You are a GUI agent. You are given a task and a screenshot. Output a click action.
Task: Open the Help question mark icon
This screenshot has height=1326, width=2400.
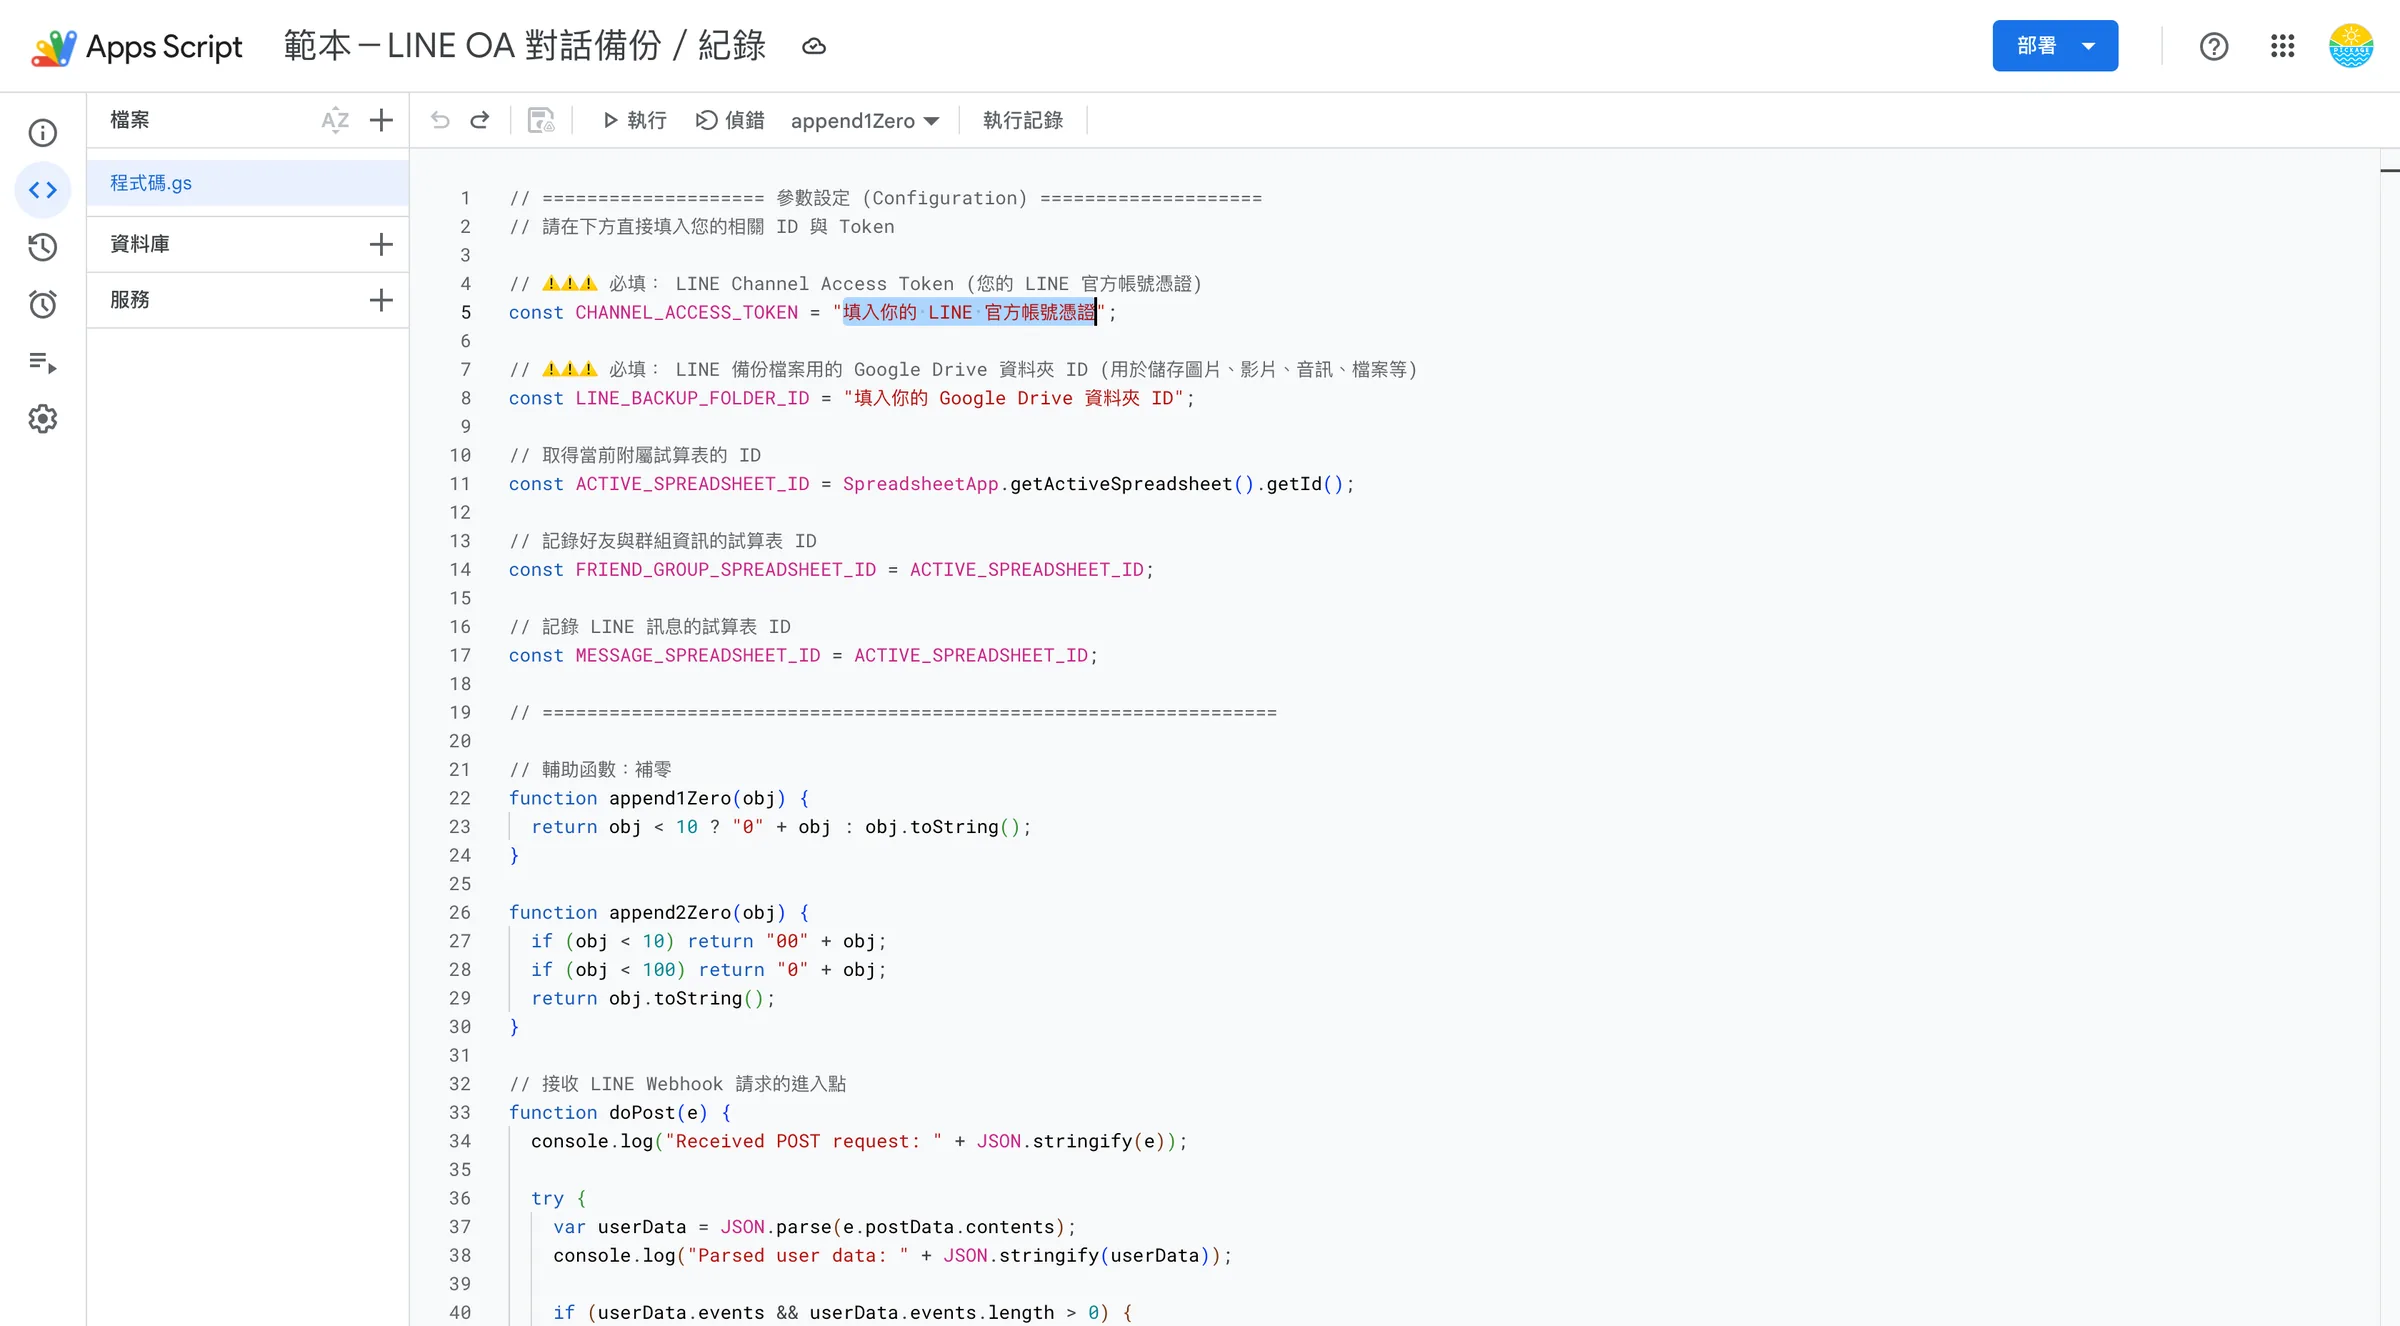[x=2213, y=46]
